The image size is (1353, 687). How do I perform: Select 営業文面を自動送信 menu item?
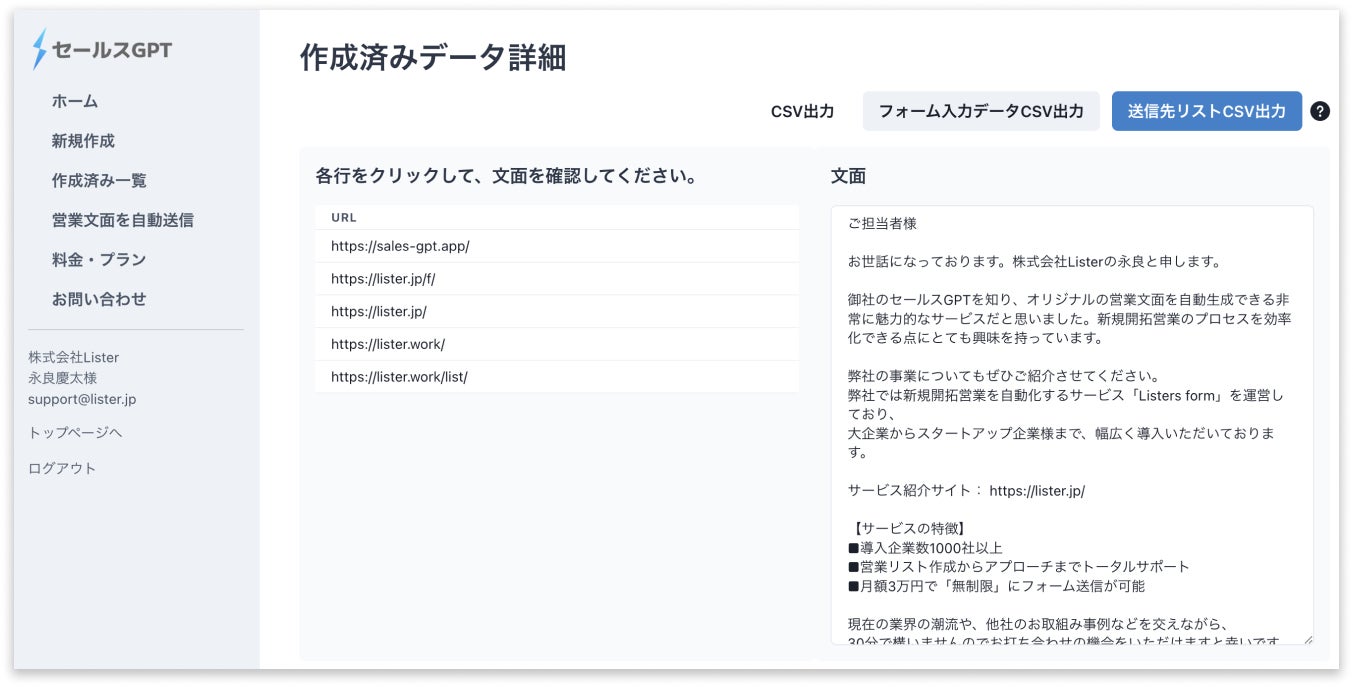coord(123,220)
